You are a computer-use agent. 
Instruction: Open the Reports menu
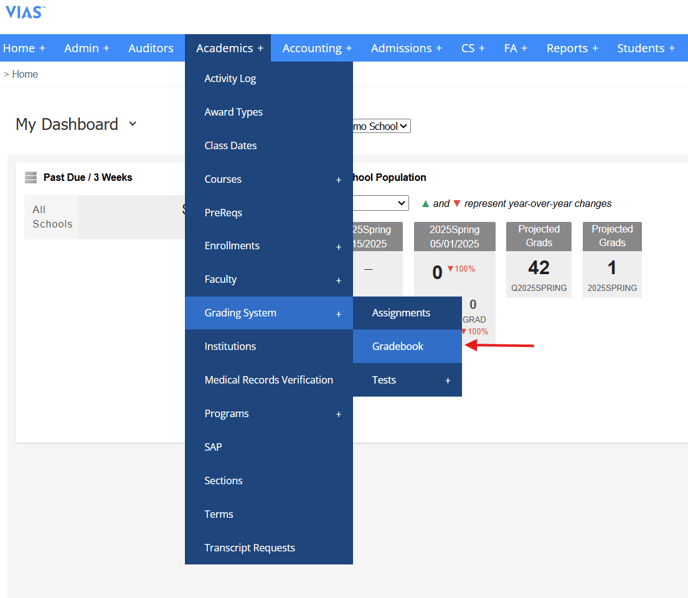(572, 48)
